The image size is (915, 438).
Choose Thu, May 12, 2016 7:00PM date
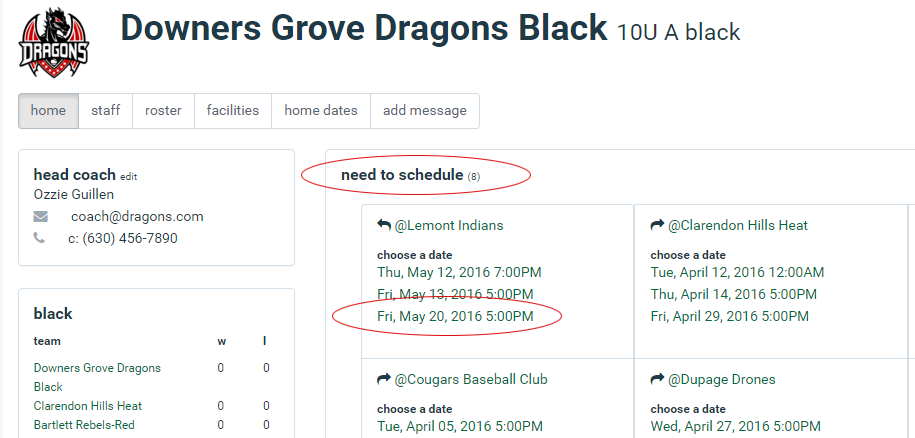coord(459,272)
